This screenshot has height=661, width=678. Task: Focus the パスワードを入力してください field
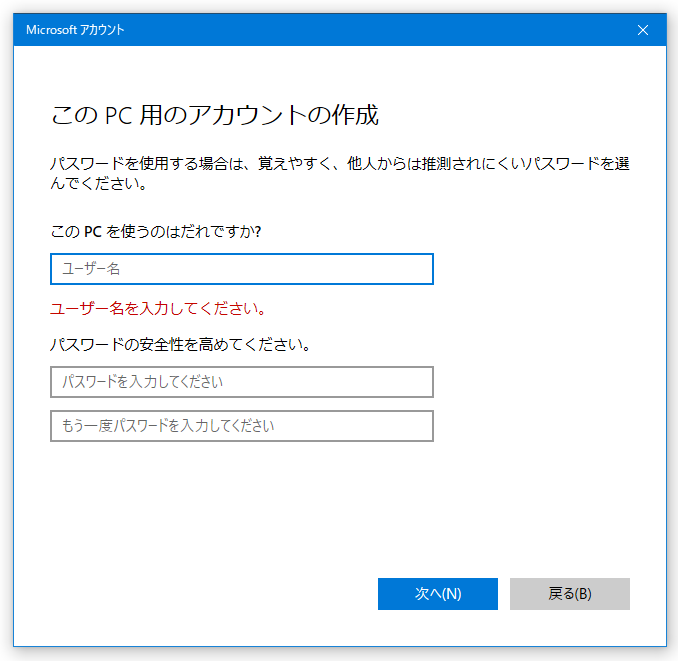tap(242, 382)
